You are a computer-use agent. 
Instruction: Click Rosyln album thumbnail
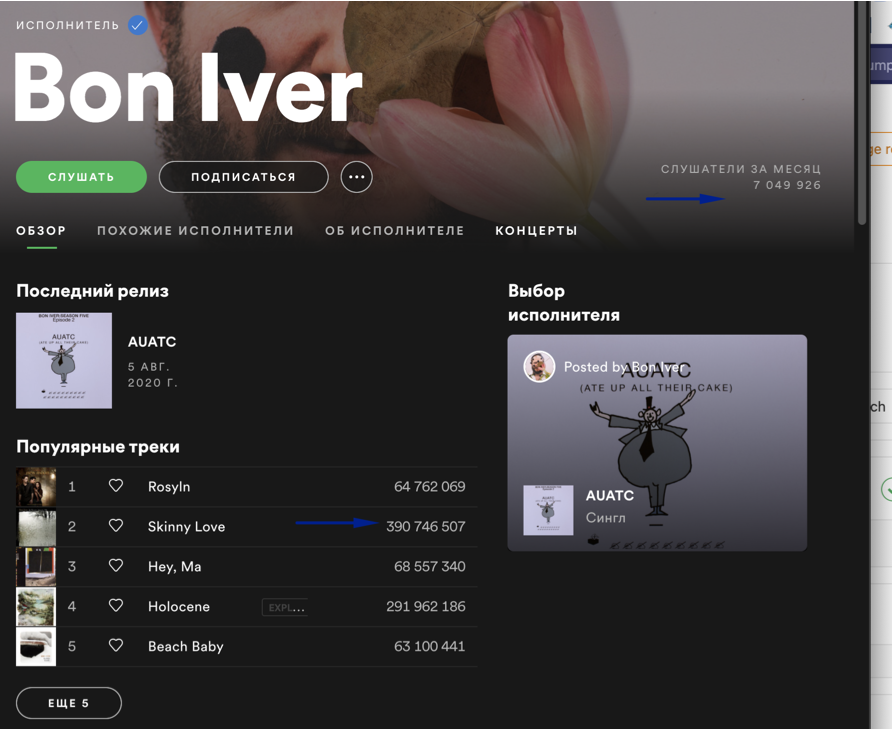pos(36,487)
